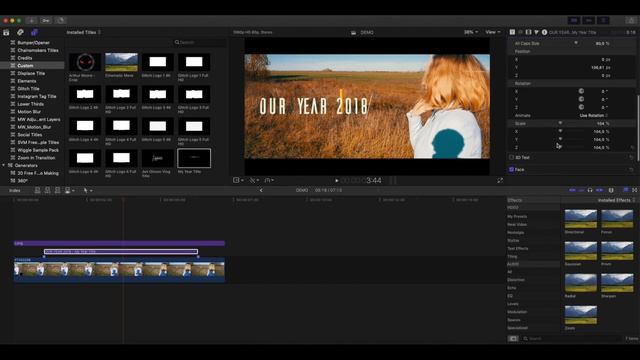This screenshot has width=640, height=360.
Task: Reset the 3D Text section arrow
Action: coord(631,157)
